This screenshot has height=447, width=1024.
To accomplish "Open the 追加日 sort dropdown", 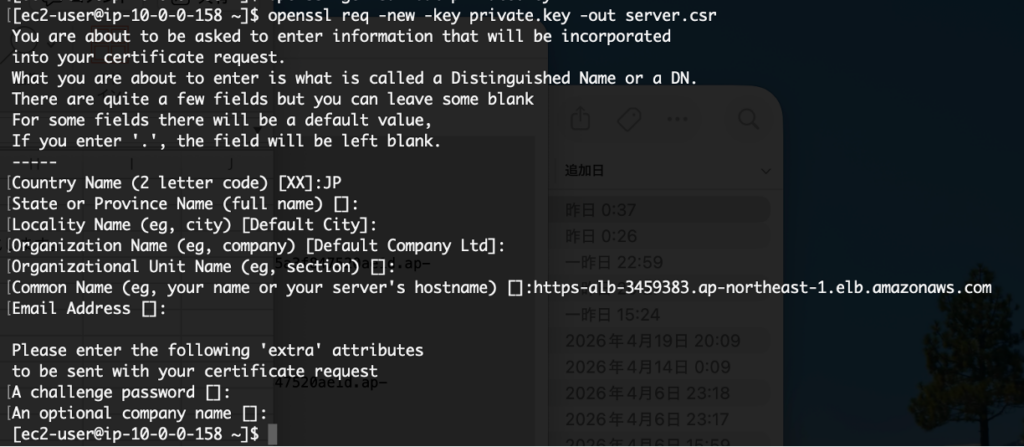I will tap(667, 171).
